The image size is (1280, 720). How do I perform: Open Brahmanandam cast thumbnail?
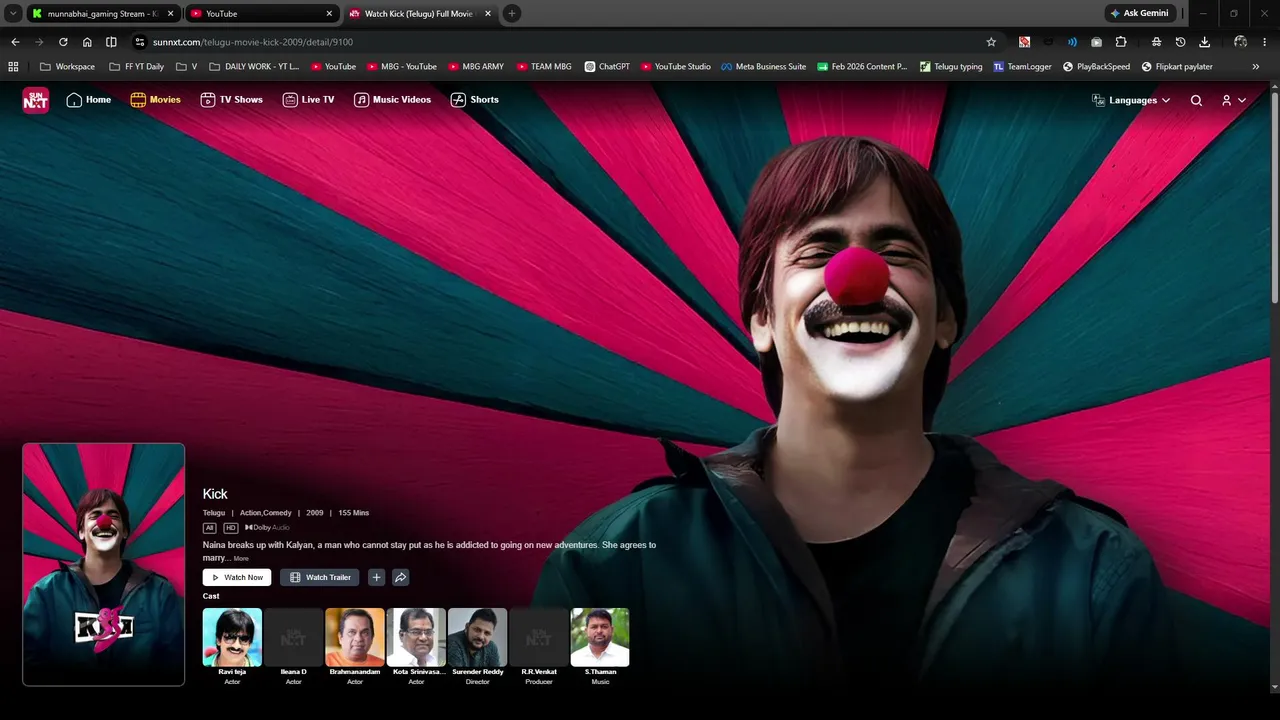point(355,637)
